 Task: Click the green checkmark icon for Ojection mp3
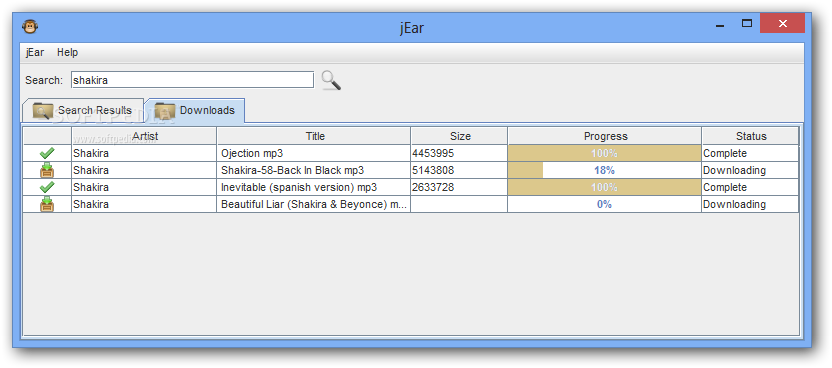47,153
